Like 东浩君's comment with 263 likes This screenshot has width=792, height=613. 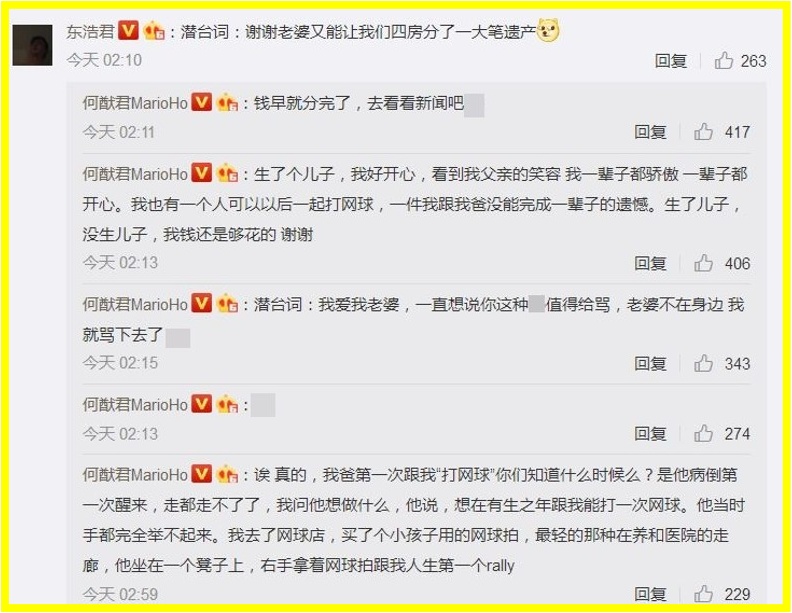(724, 61)
